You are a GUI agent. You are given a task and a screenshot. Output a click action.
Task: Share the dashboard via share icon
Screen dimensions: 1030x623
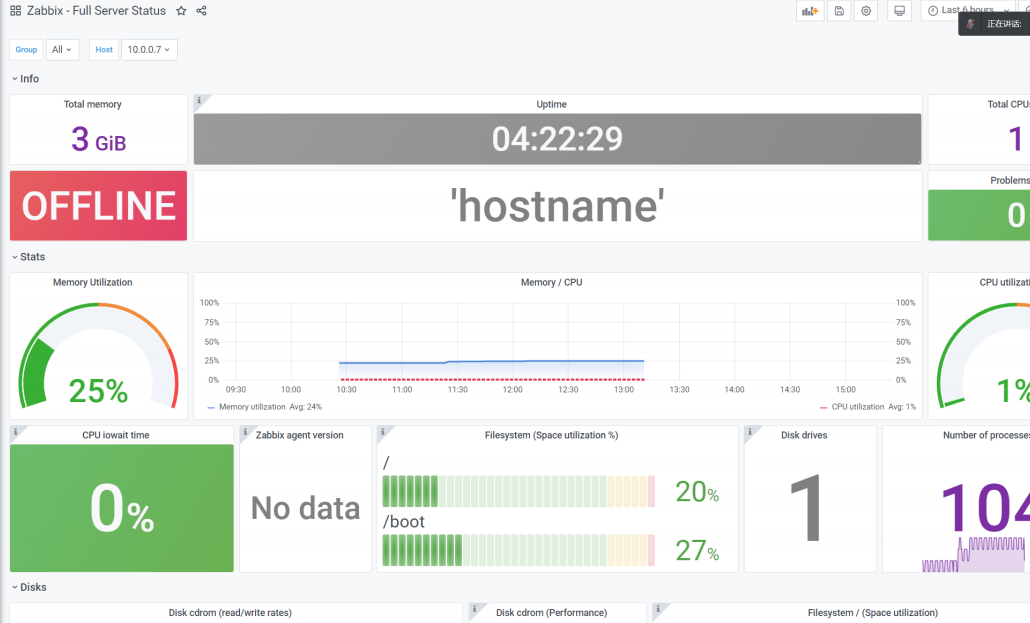pos(202,11)
